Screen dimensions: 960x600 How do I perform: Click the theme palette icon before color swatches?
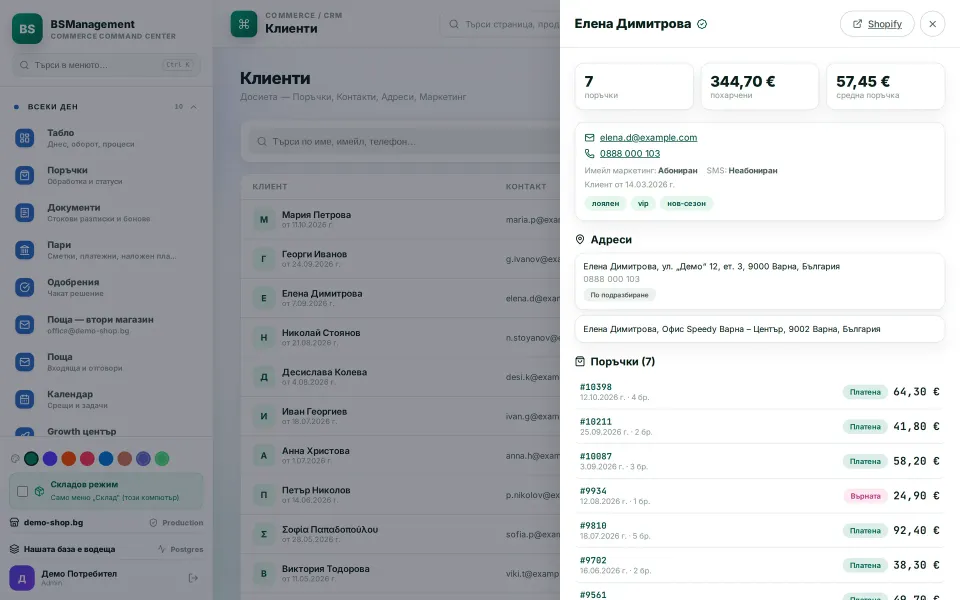pos(15,459)
